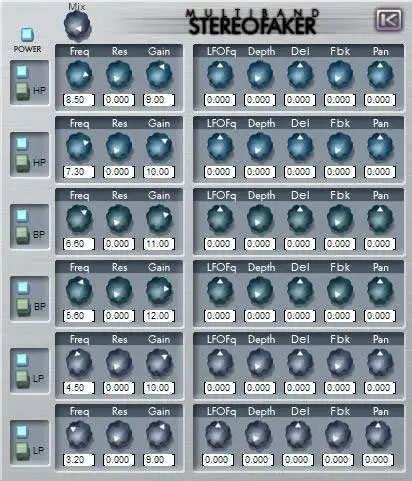Viewport: 412px width, 481px height.
Task: Click green BP filter button of 6.60 band
Action: click(23, 235)
